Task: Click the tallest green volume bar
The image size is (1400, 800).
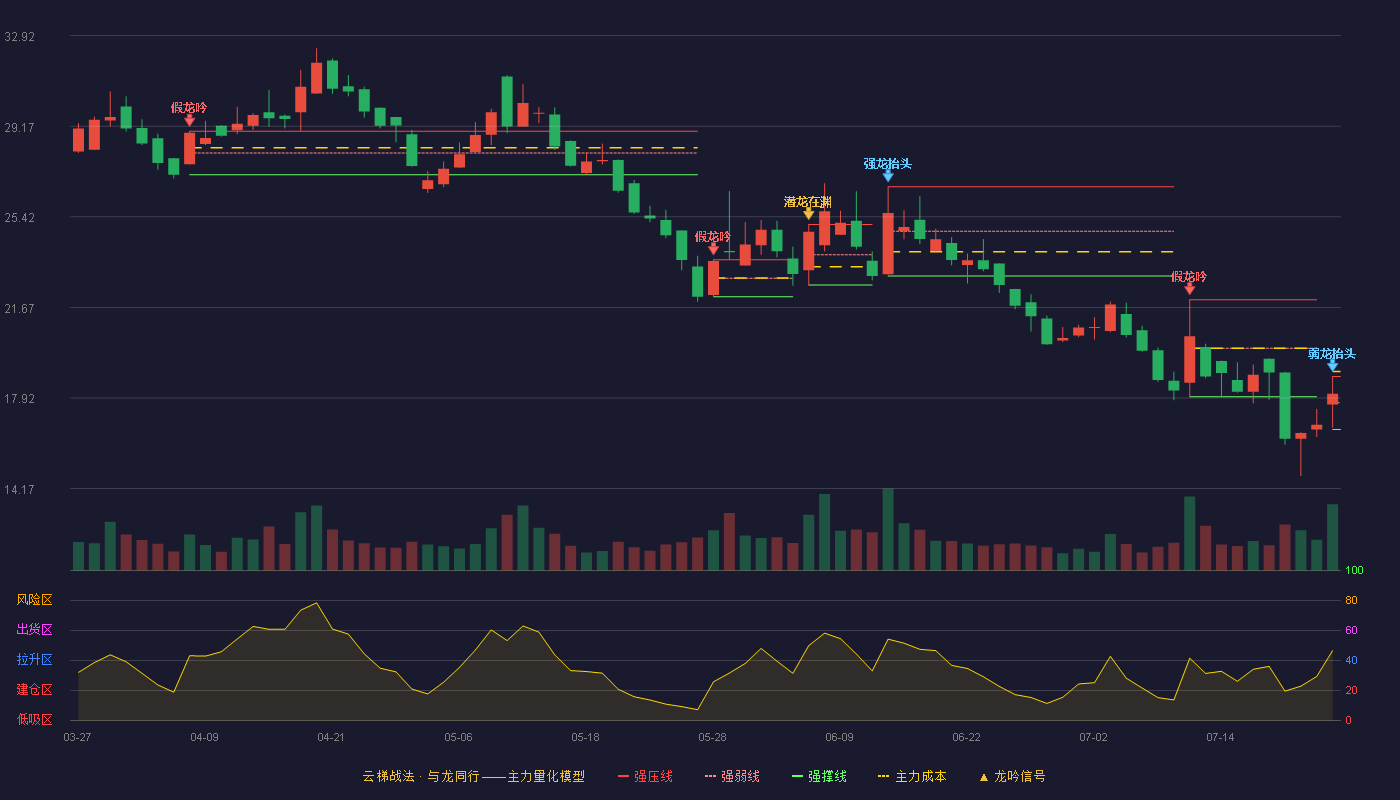Action: coord(888,529)
